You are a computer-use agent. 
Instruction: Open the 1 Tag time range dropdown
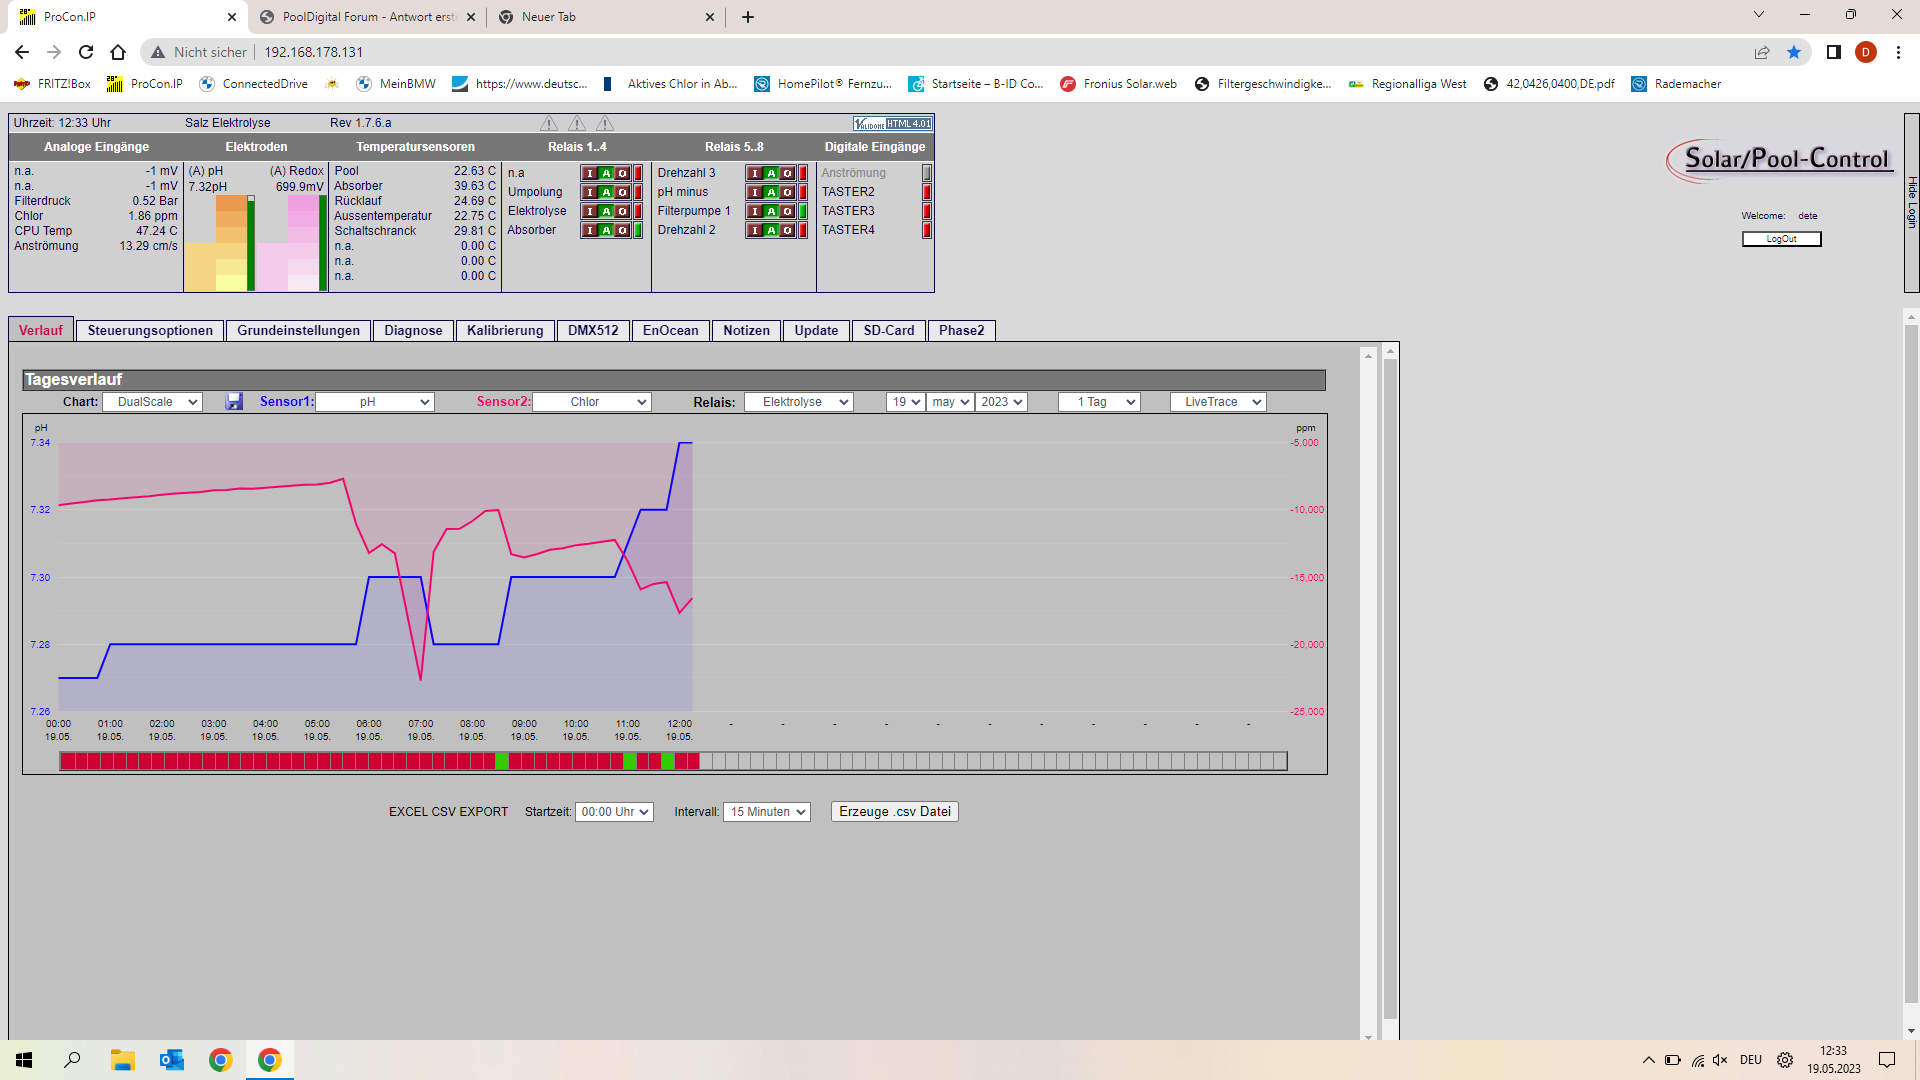coord(1100,402)
